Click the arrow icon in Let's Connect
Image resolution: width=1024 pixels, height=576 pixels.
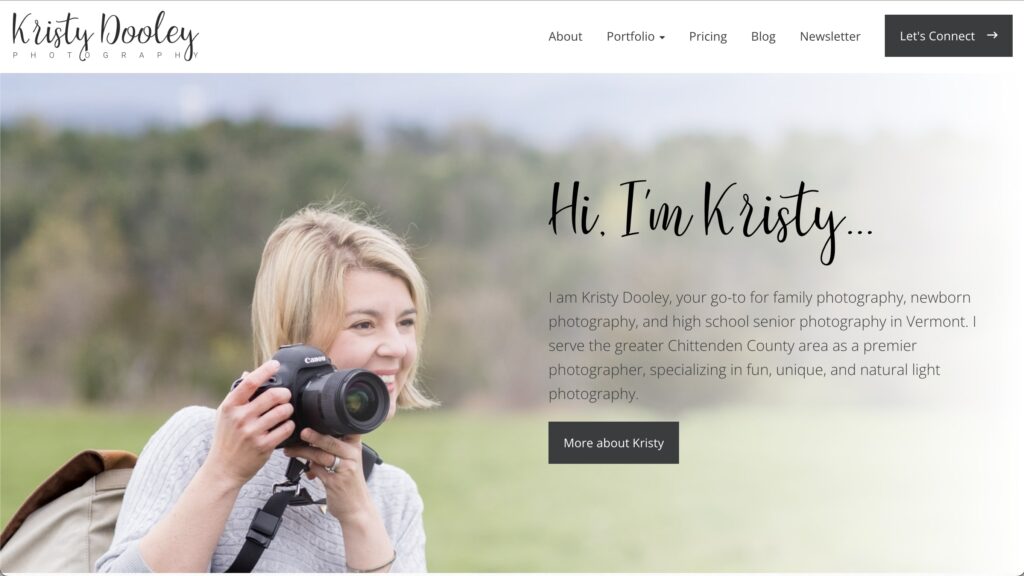click(992, 35)
